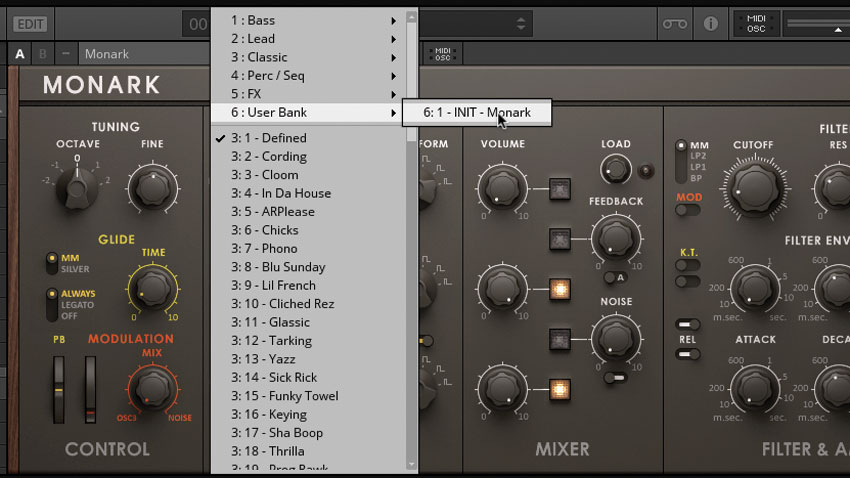Click the EDIT button in the header
The image size is (850, 478).
(x=30, y=24)
